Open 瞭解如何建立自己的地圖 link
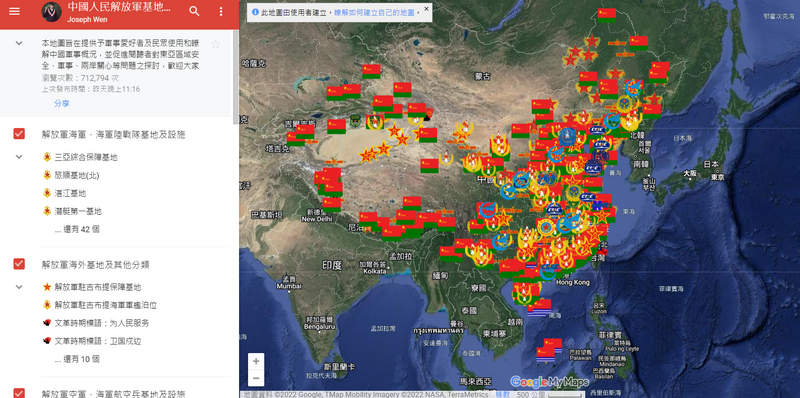The width and height of the screenshot is (800, 398). (x=375, y=13)
